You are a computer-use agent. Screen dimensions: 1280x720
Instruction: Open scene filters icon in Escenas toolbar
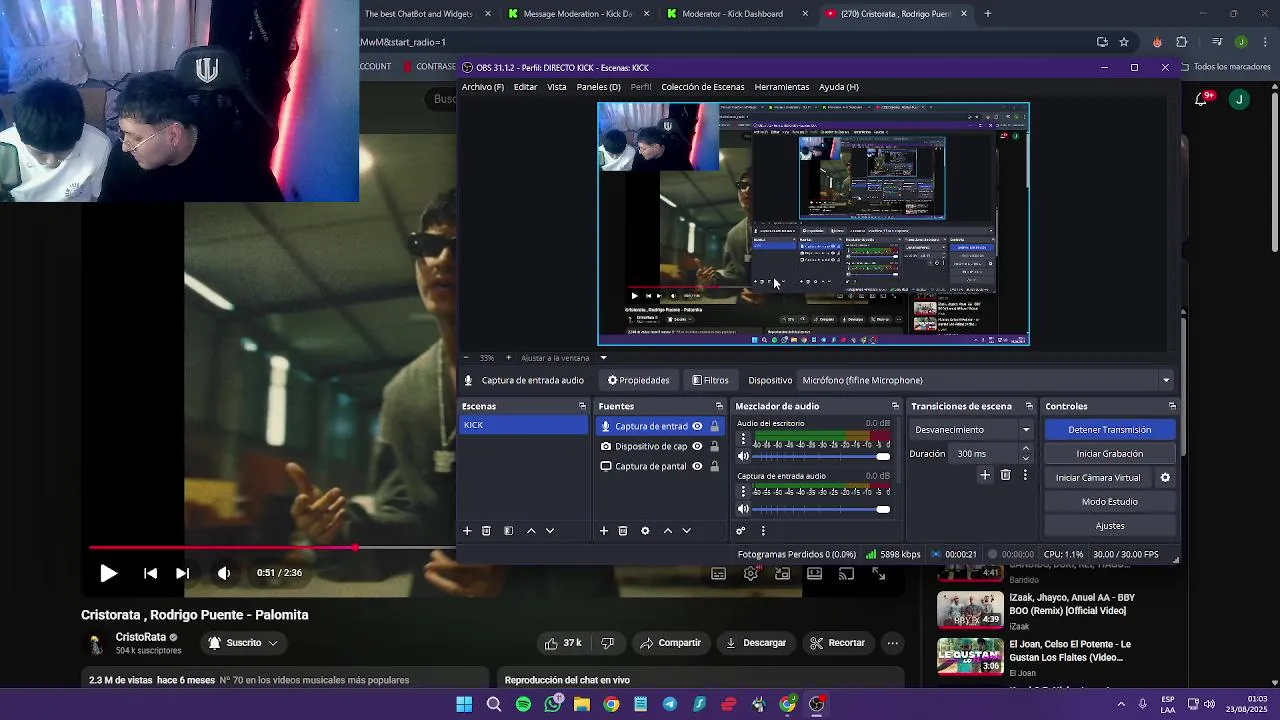pyautogui.click(x=508, y=531)
